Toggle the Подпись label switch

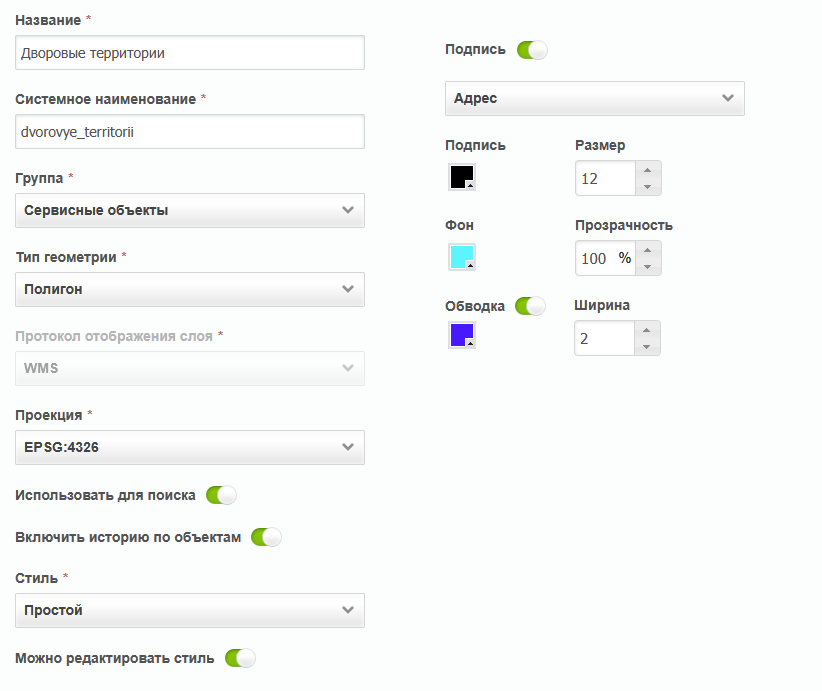pos(532,49)
